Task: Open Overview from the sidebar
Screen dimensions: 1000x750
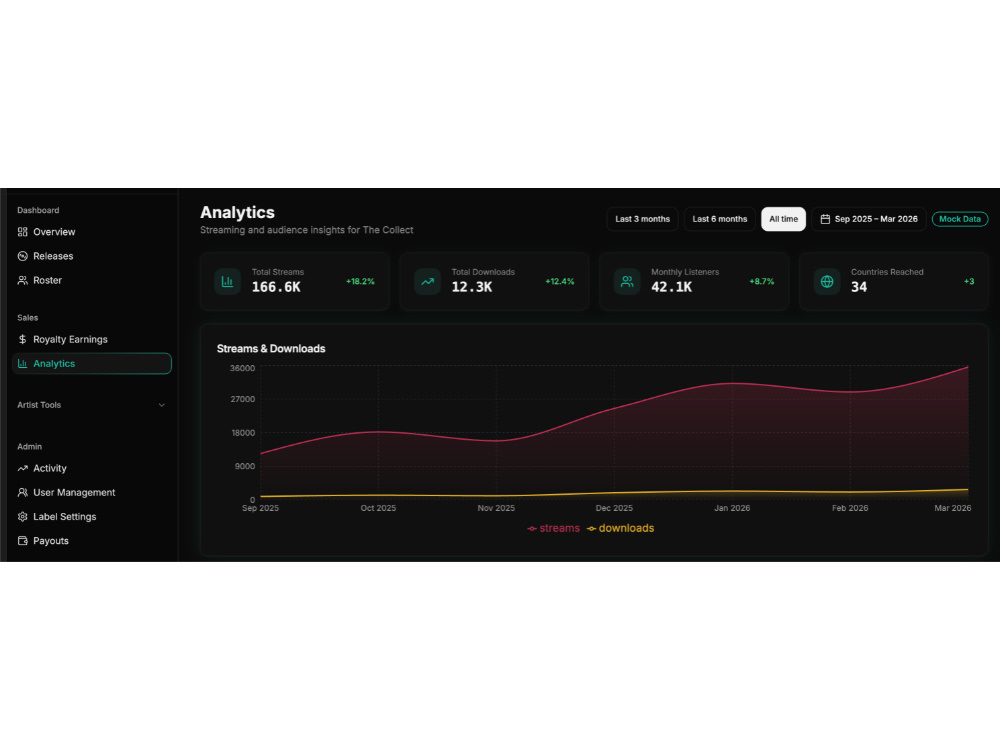Action: pos(91,232)
